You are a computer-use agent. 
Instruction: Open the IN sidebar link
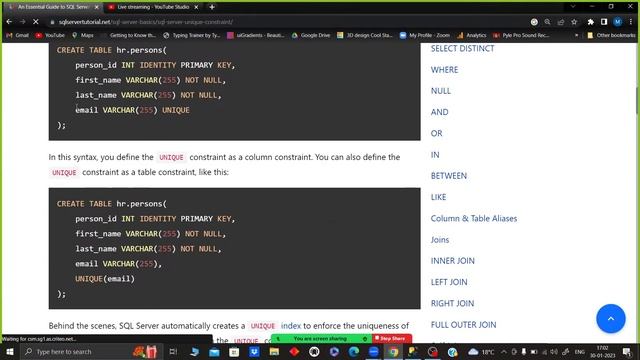point(435,155)
